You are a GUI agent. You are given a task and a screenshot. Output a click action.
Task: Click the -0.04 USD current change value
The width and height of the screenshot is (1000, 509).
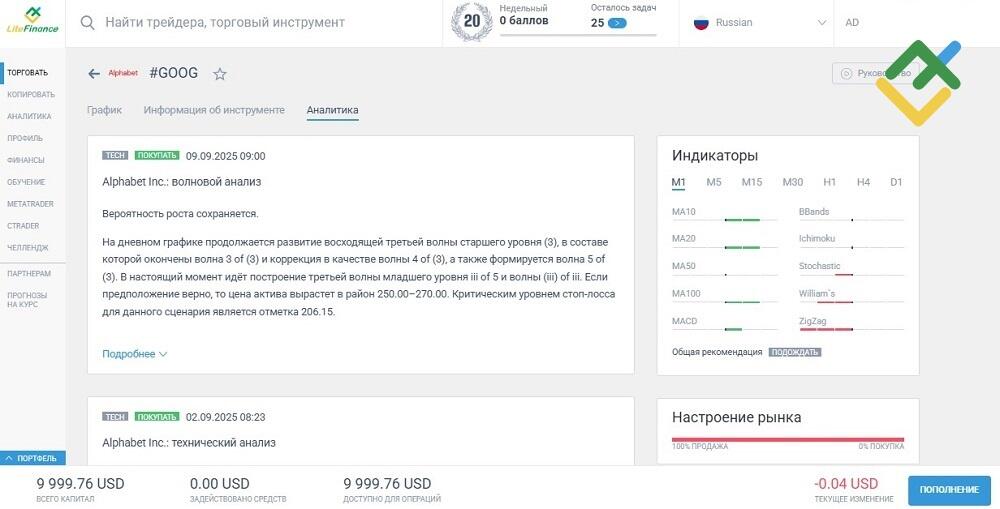click(x=846, y=484)
